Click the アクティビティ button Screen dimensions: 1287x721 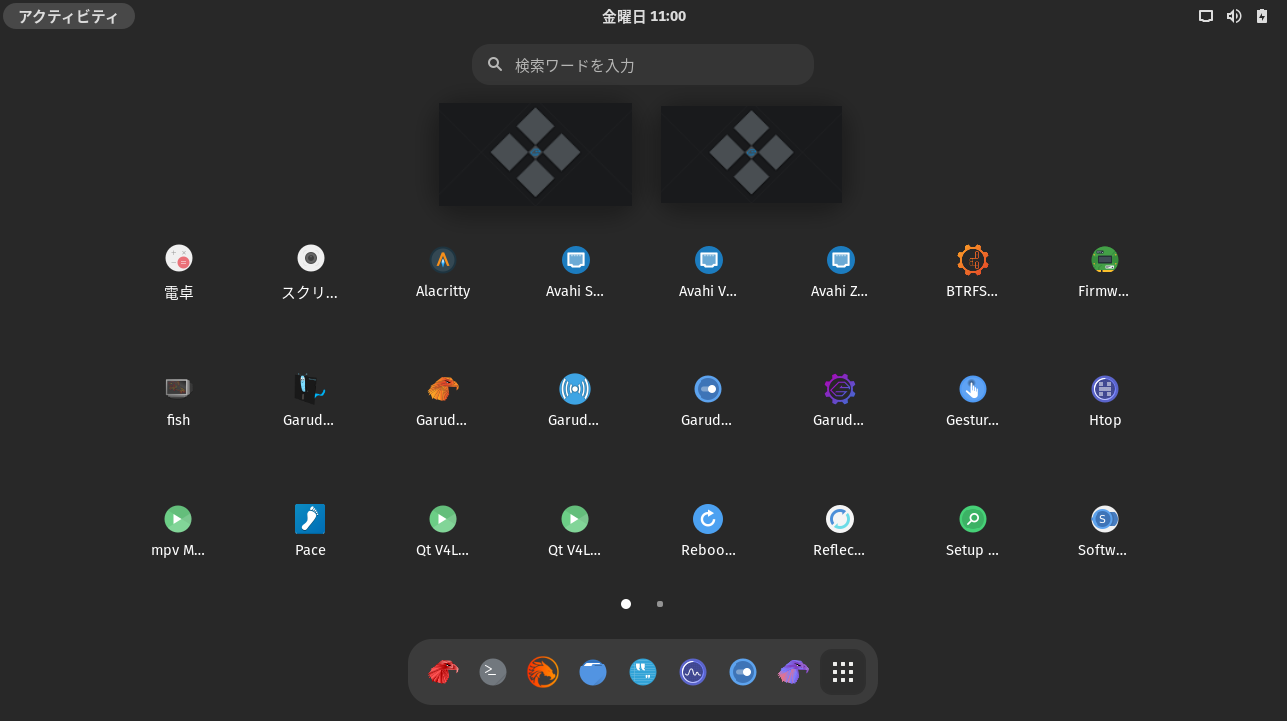[x=69, y=16]
